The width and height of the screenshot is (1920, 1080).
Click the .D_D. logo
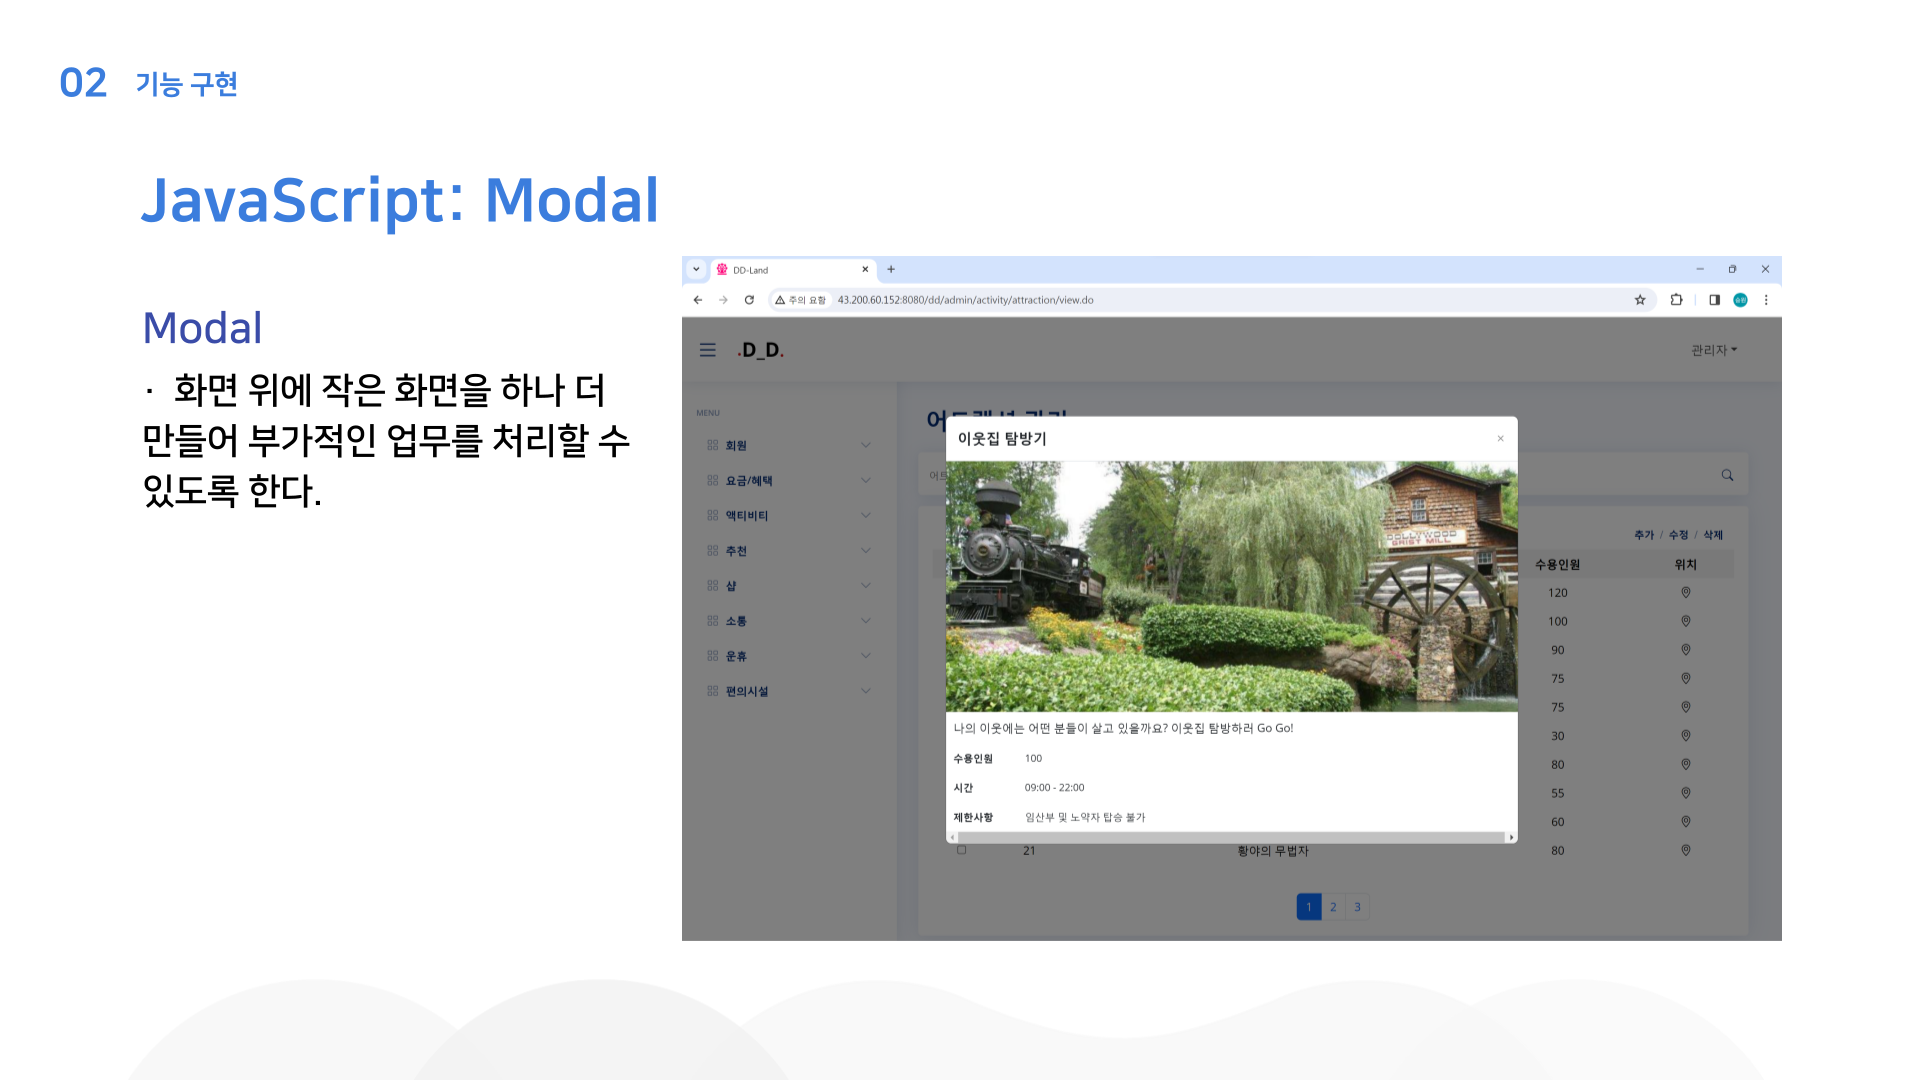point(760,350)
